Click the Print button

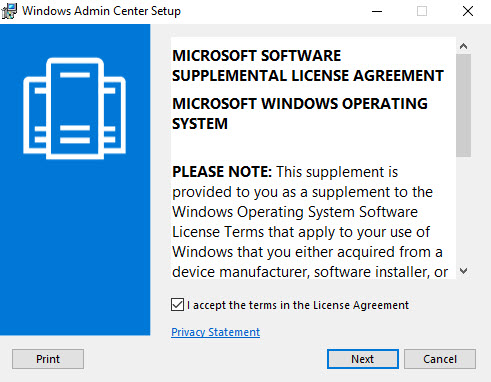pos(48,359)
